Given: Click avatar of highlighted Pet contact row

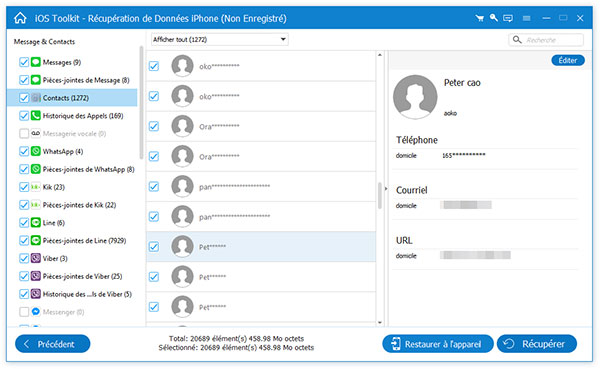Looking at the screenshot, I should [x=182, y=247].
